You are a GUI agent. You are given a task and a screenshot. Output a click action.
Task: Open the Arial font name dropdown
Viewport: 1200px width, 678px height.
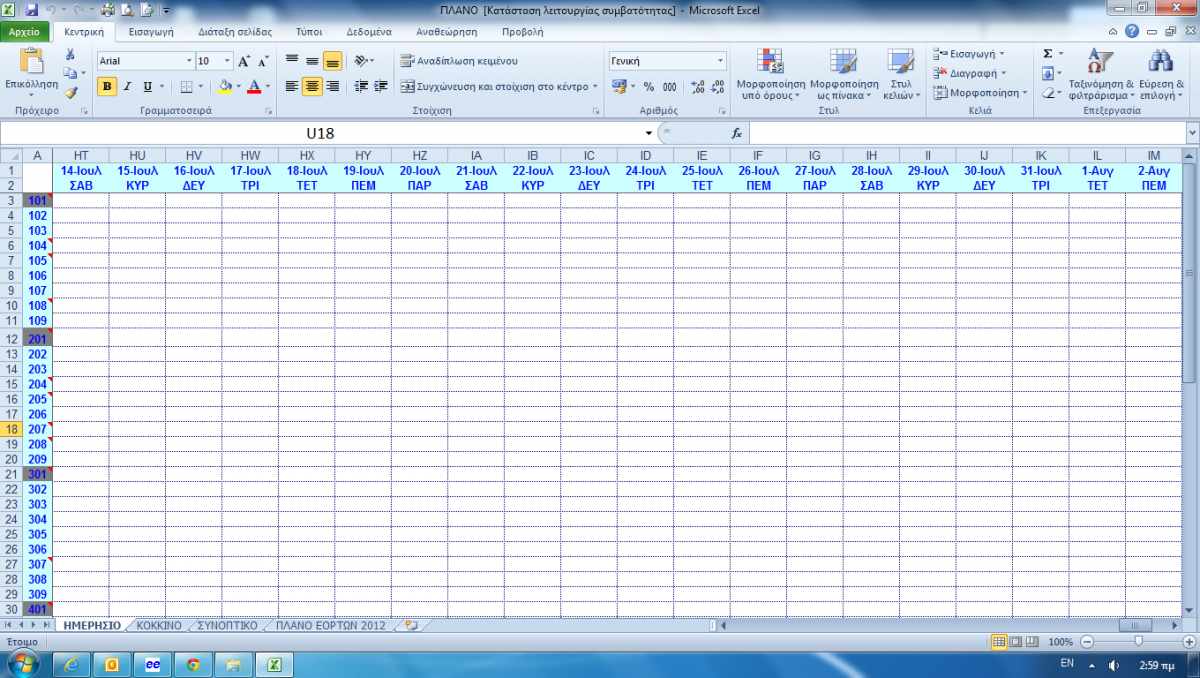point(189,61)
